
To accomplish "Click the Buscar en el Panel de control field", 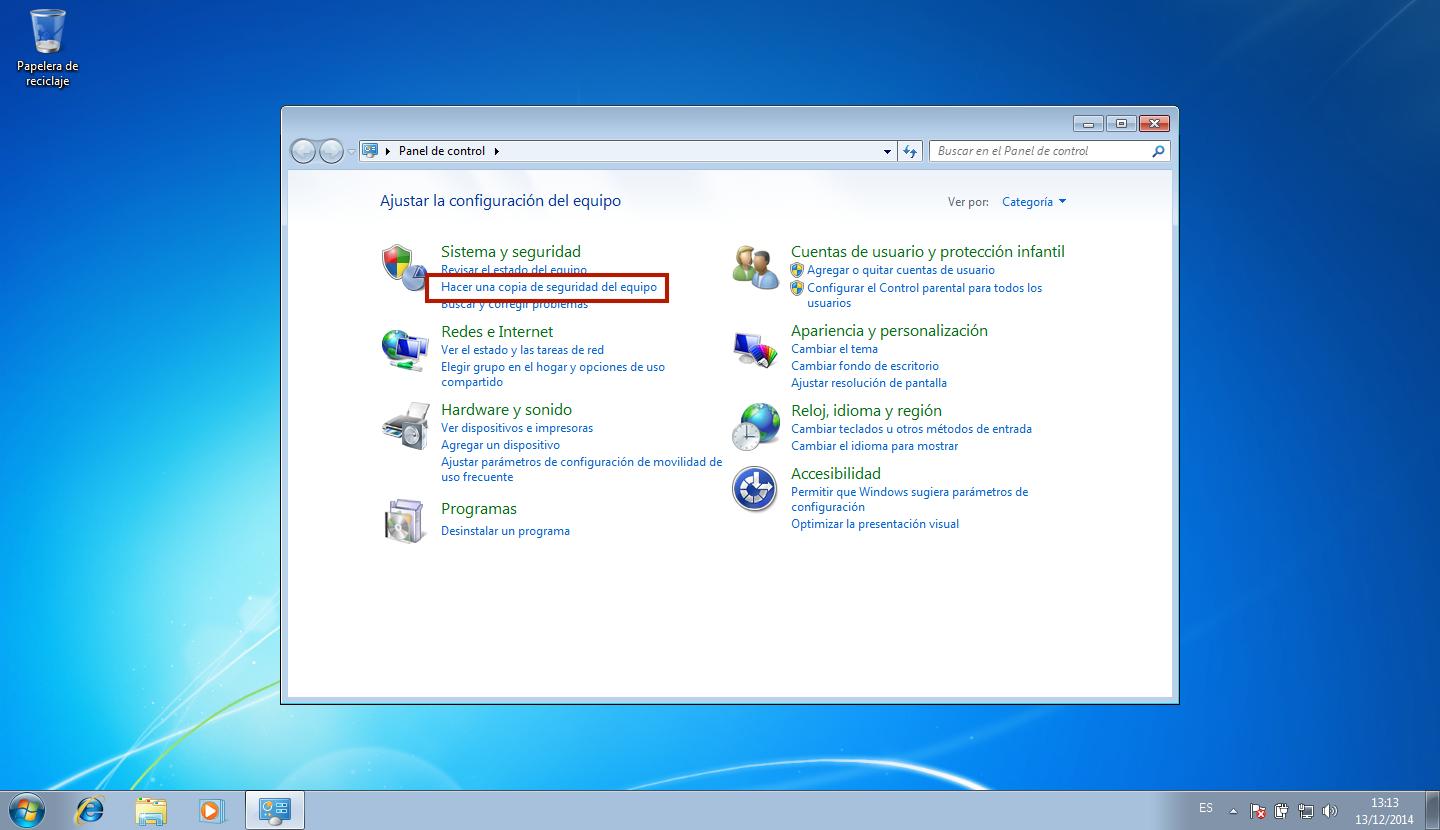I will pos(1040,151).
